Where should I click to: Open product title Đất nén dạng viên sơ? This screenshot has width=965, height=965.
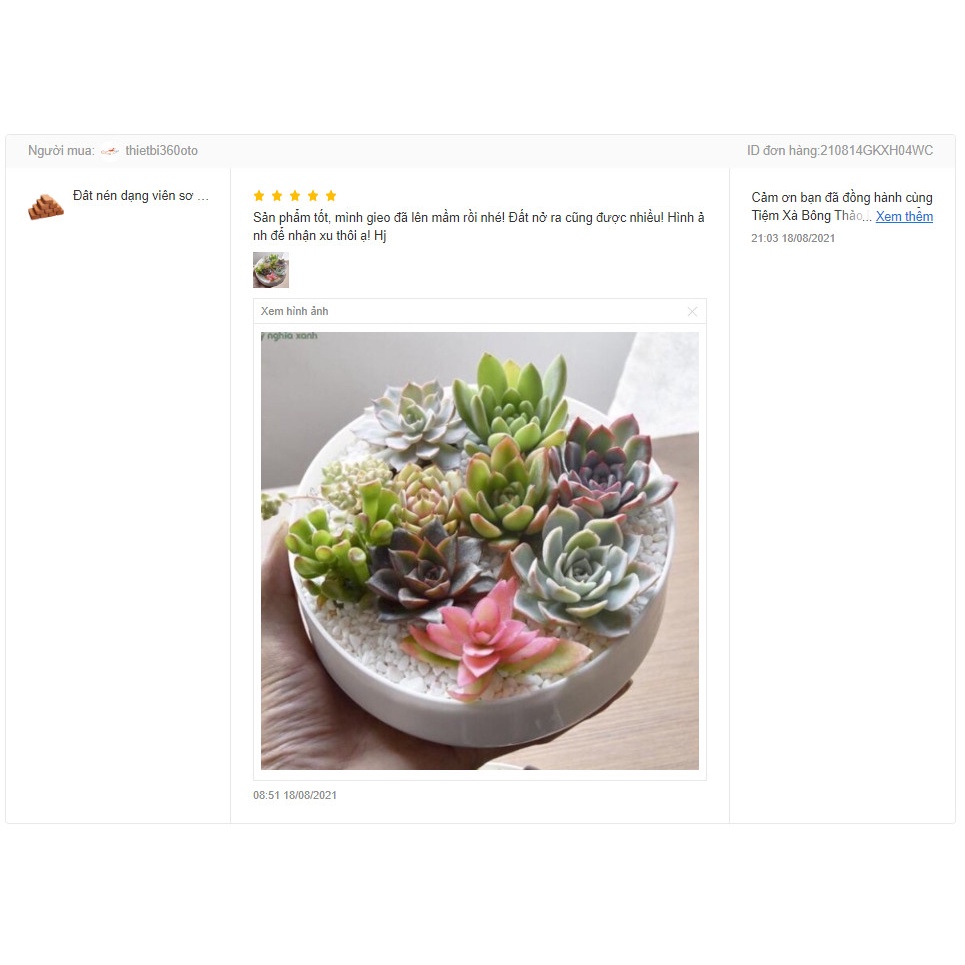[x=141, y=196]
